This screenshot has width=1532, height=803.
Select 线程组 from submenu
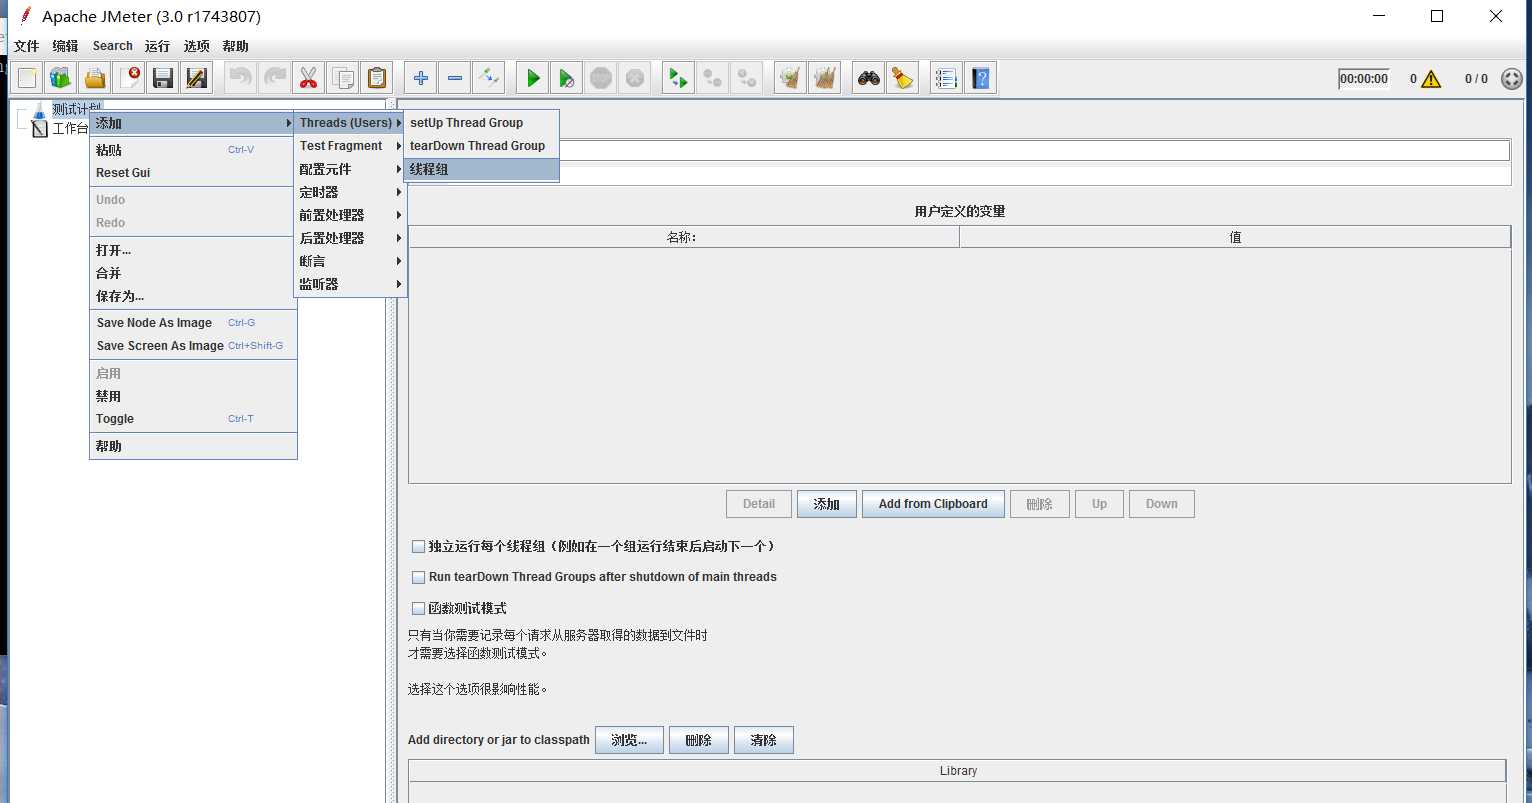coord(481,169)
